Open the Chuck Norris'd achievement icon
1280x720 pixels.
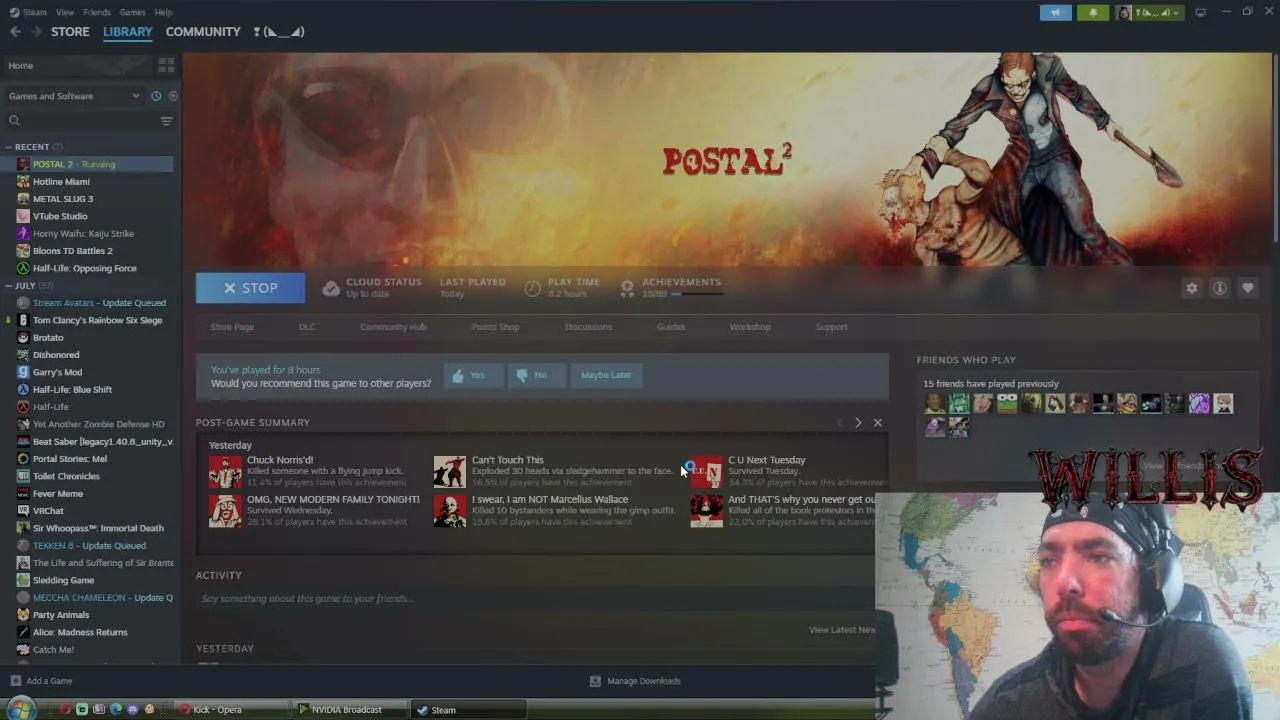pos(225,472)
